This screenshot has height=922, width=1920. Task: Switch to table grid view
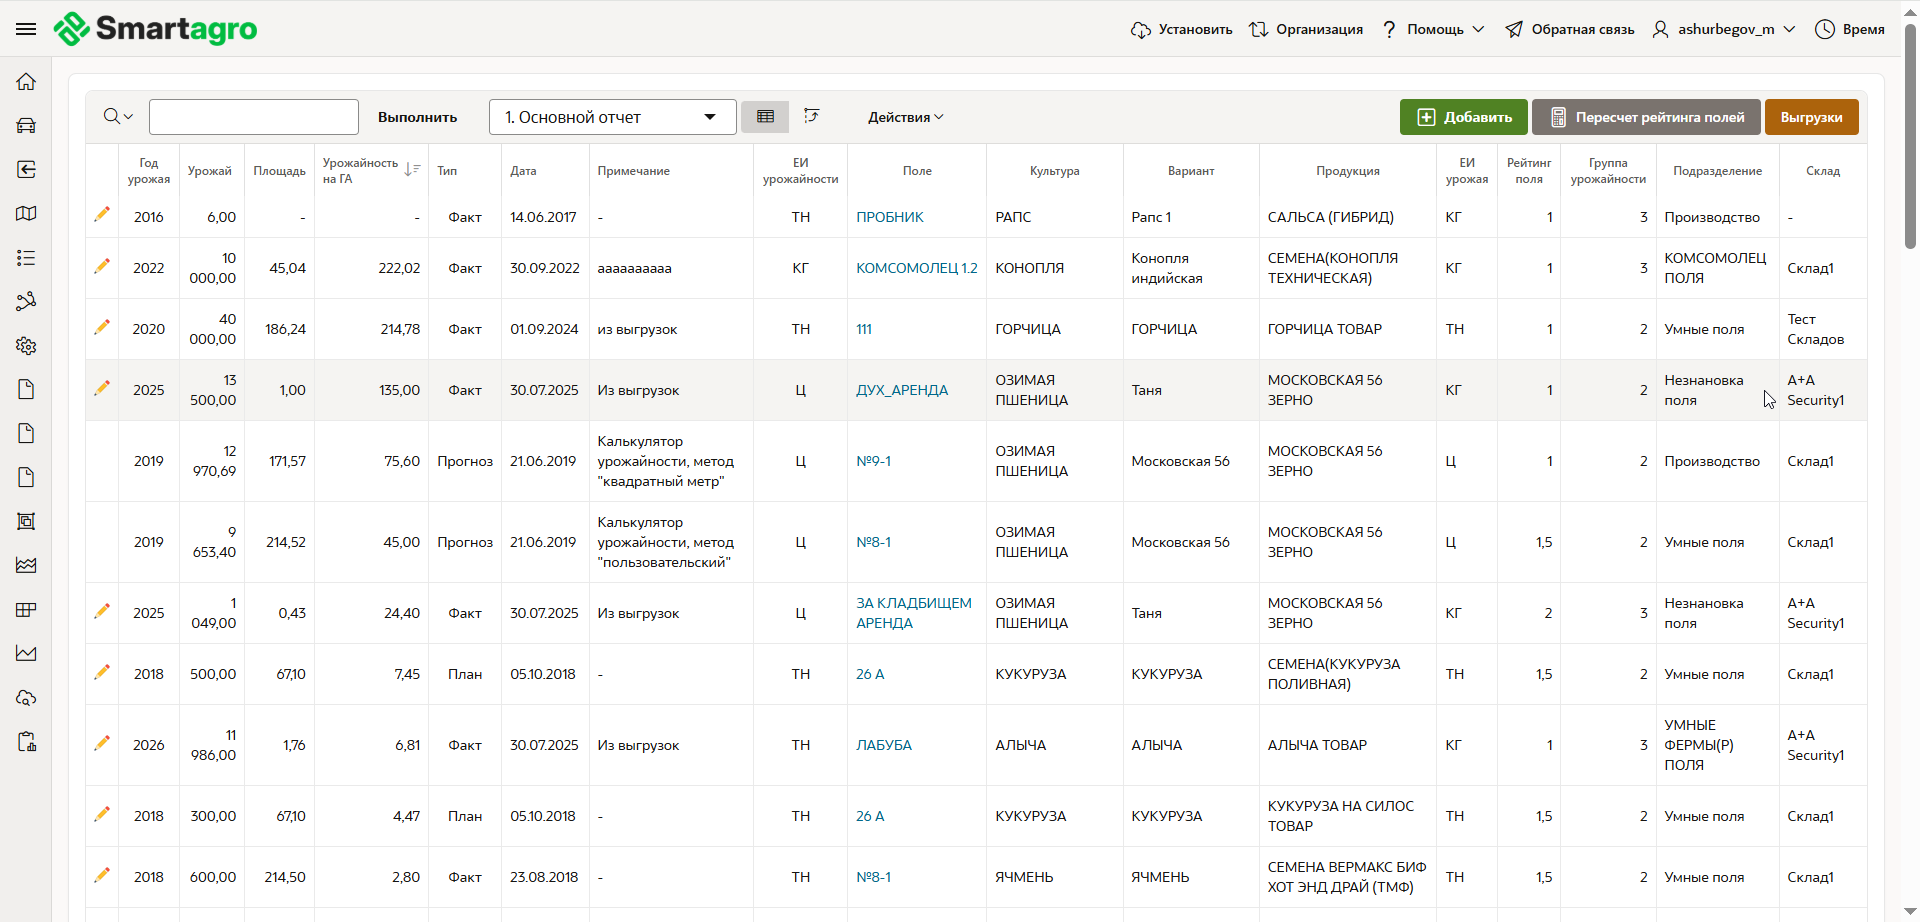point(765,117)
